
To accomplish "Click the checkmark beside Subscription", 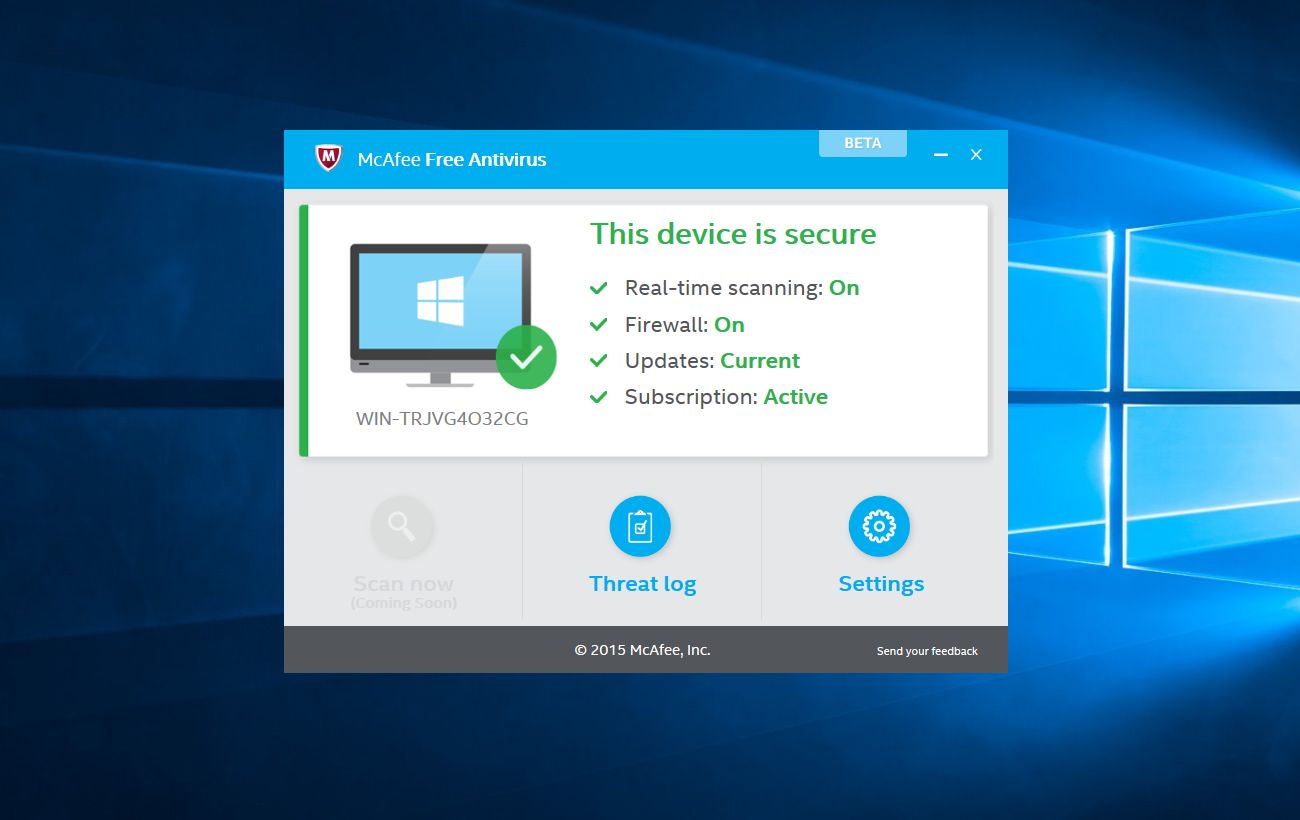I will (x=599, y=397).
